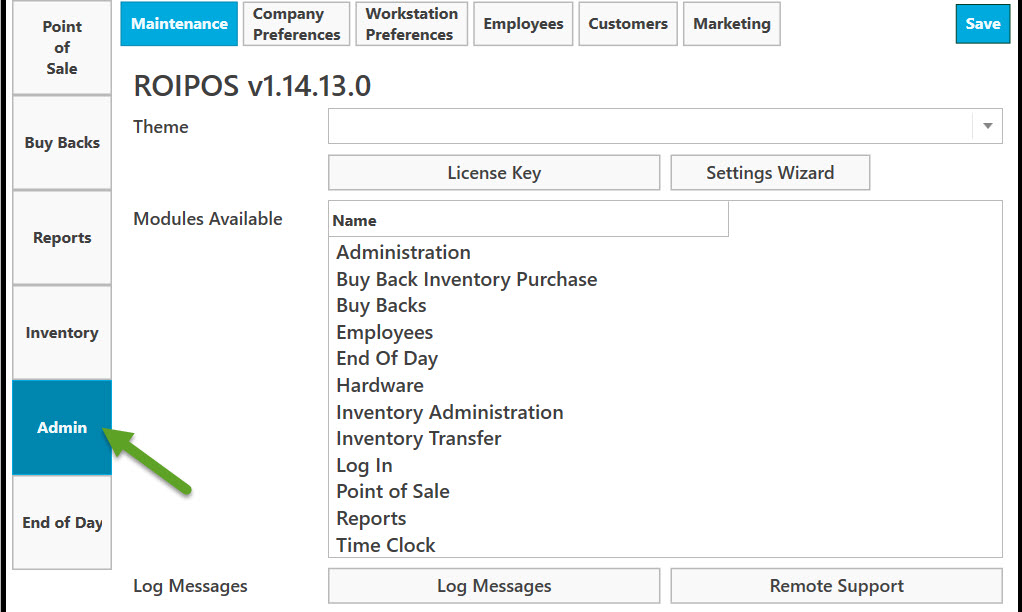Select Buy Back Inventory Purchase module
1022x612 pixels.
(467, 279)
